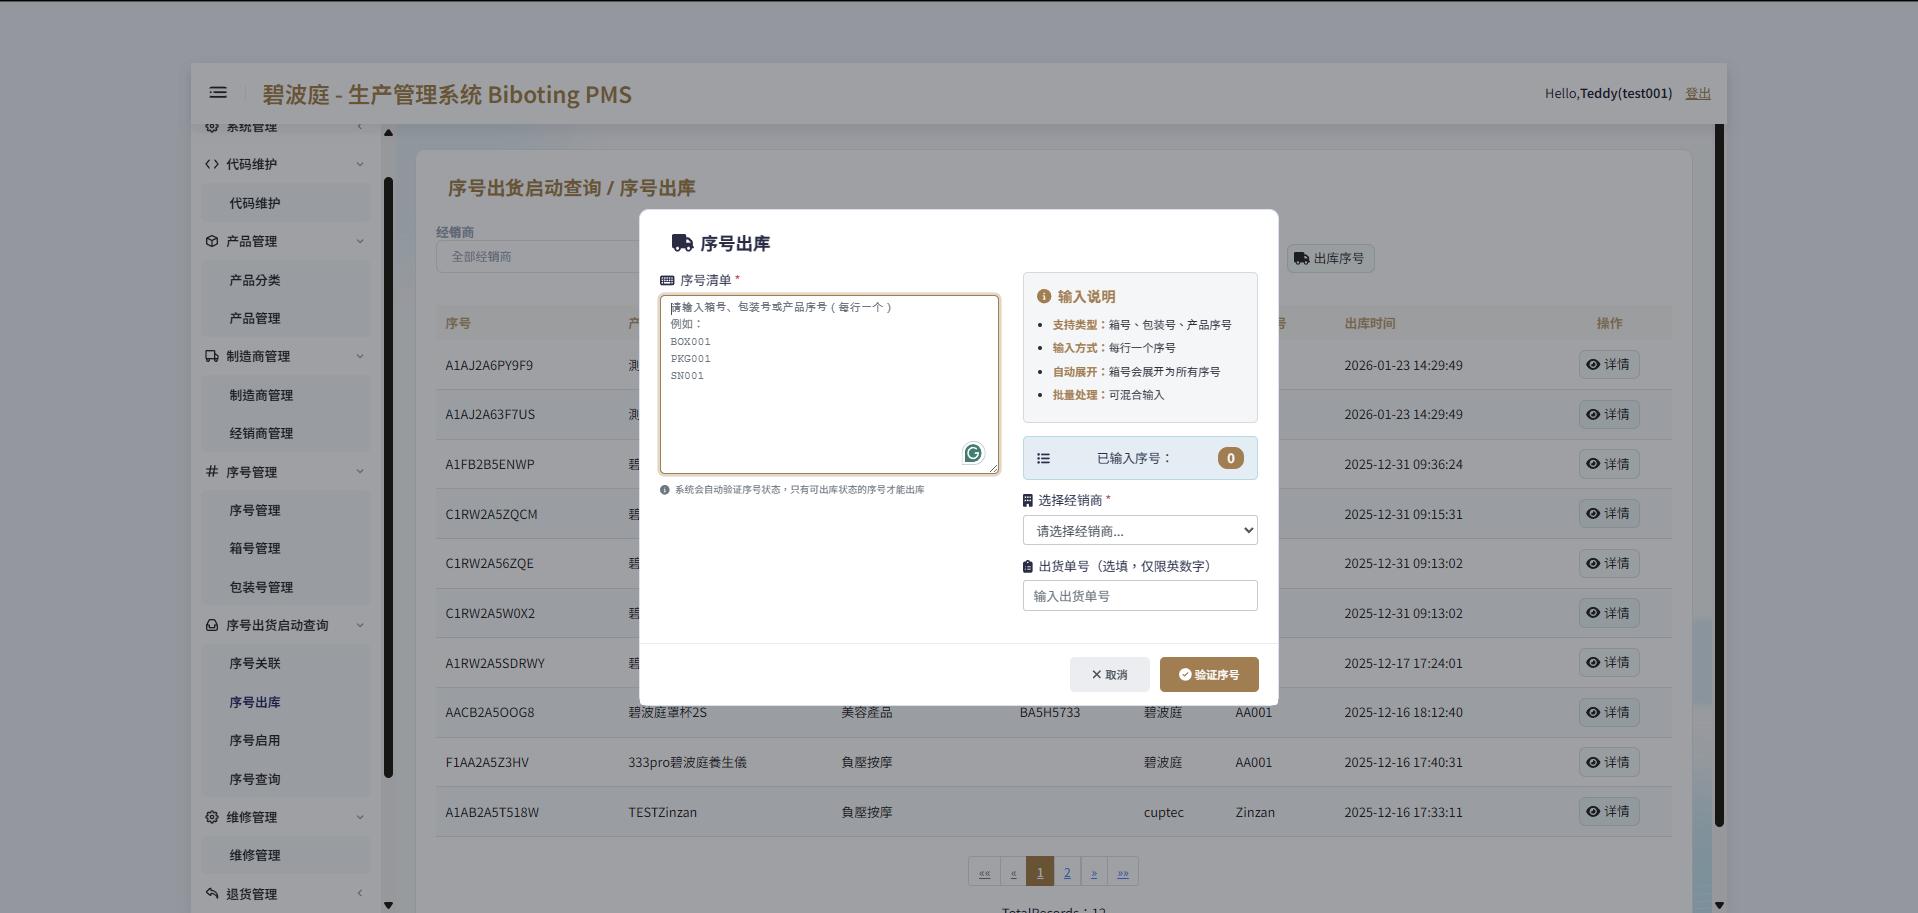Click the 代码维护 code brackets icon
Image resolution: width=1918 pixels, height=913 pixels.
pos(212,164)
